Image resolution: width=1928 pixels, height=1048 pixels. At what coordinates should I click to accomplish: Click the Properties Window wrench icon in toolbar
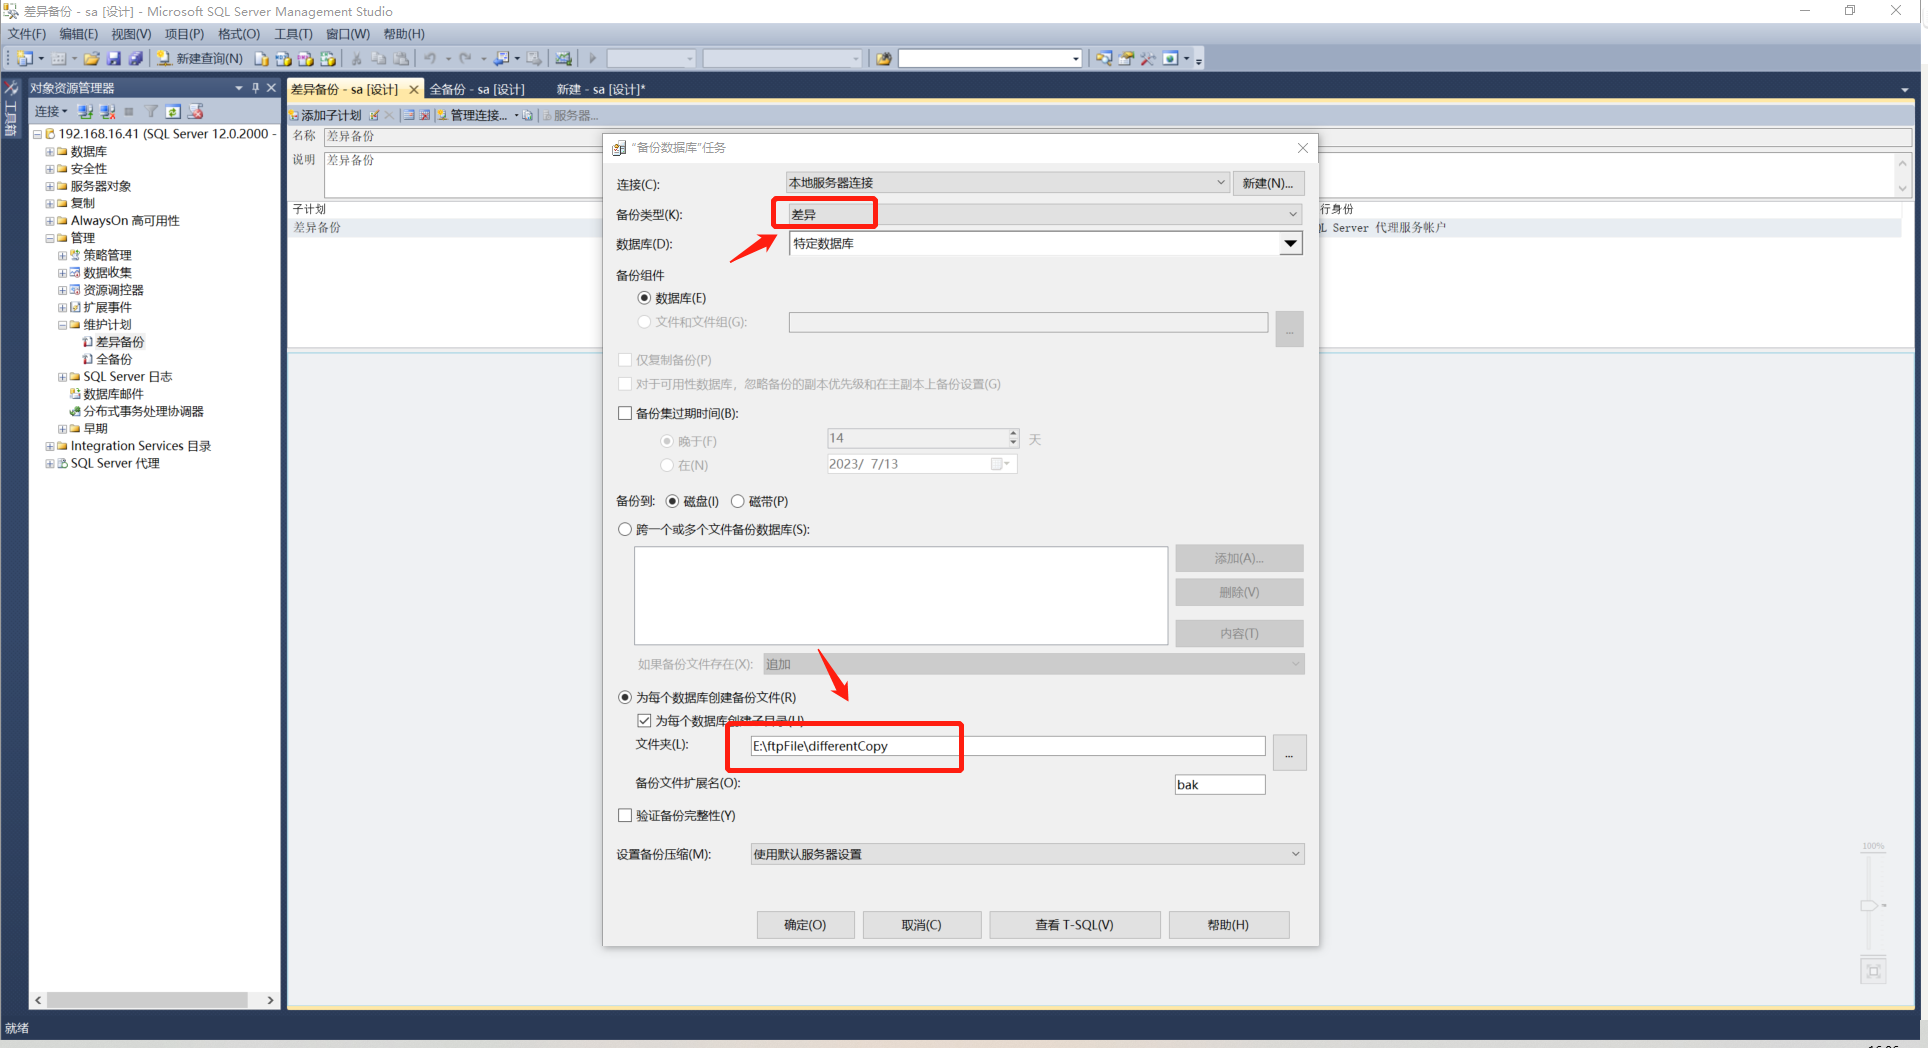[1147, 58]
